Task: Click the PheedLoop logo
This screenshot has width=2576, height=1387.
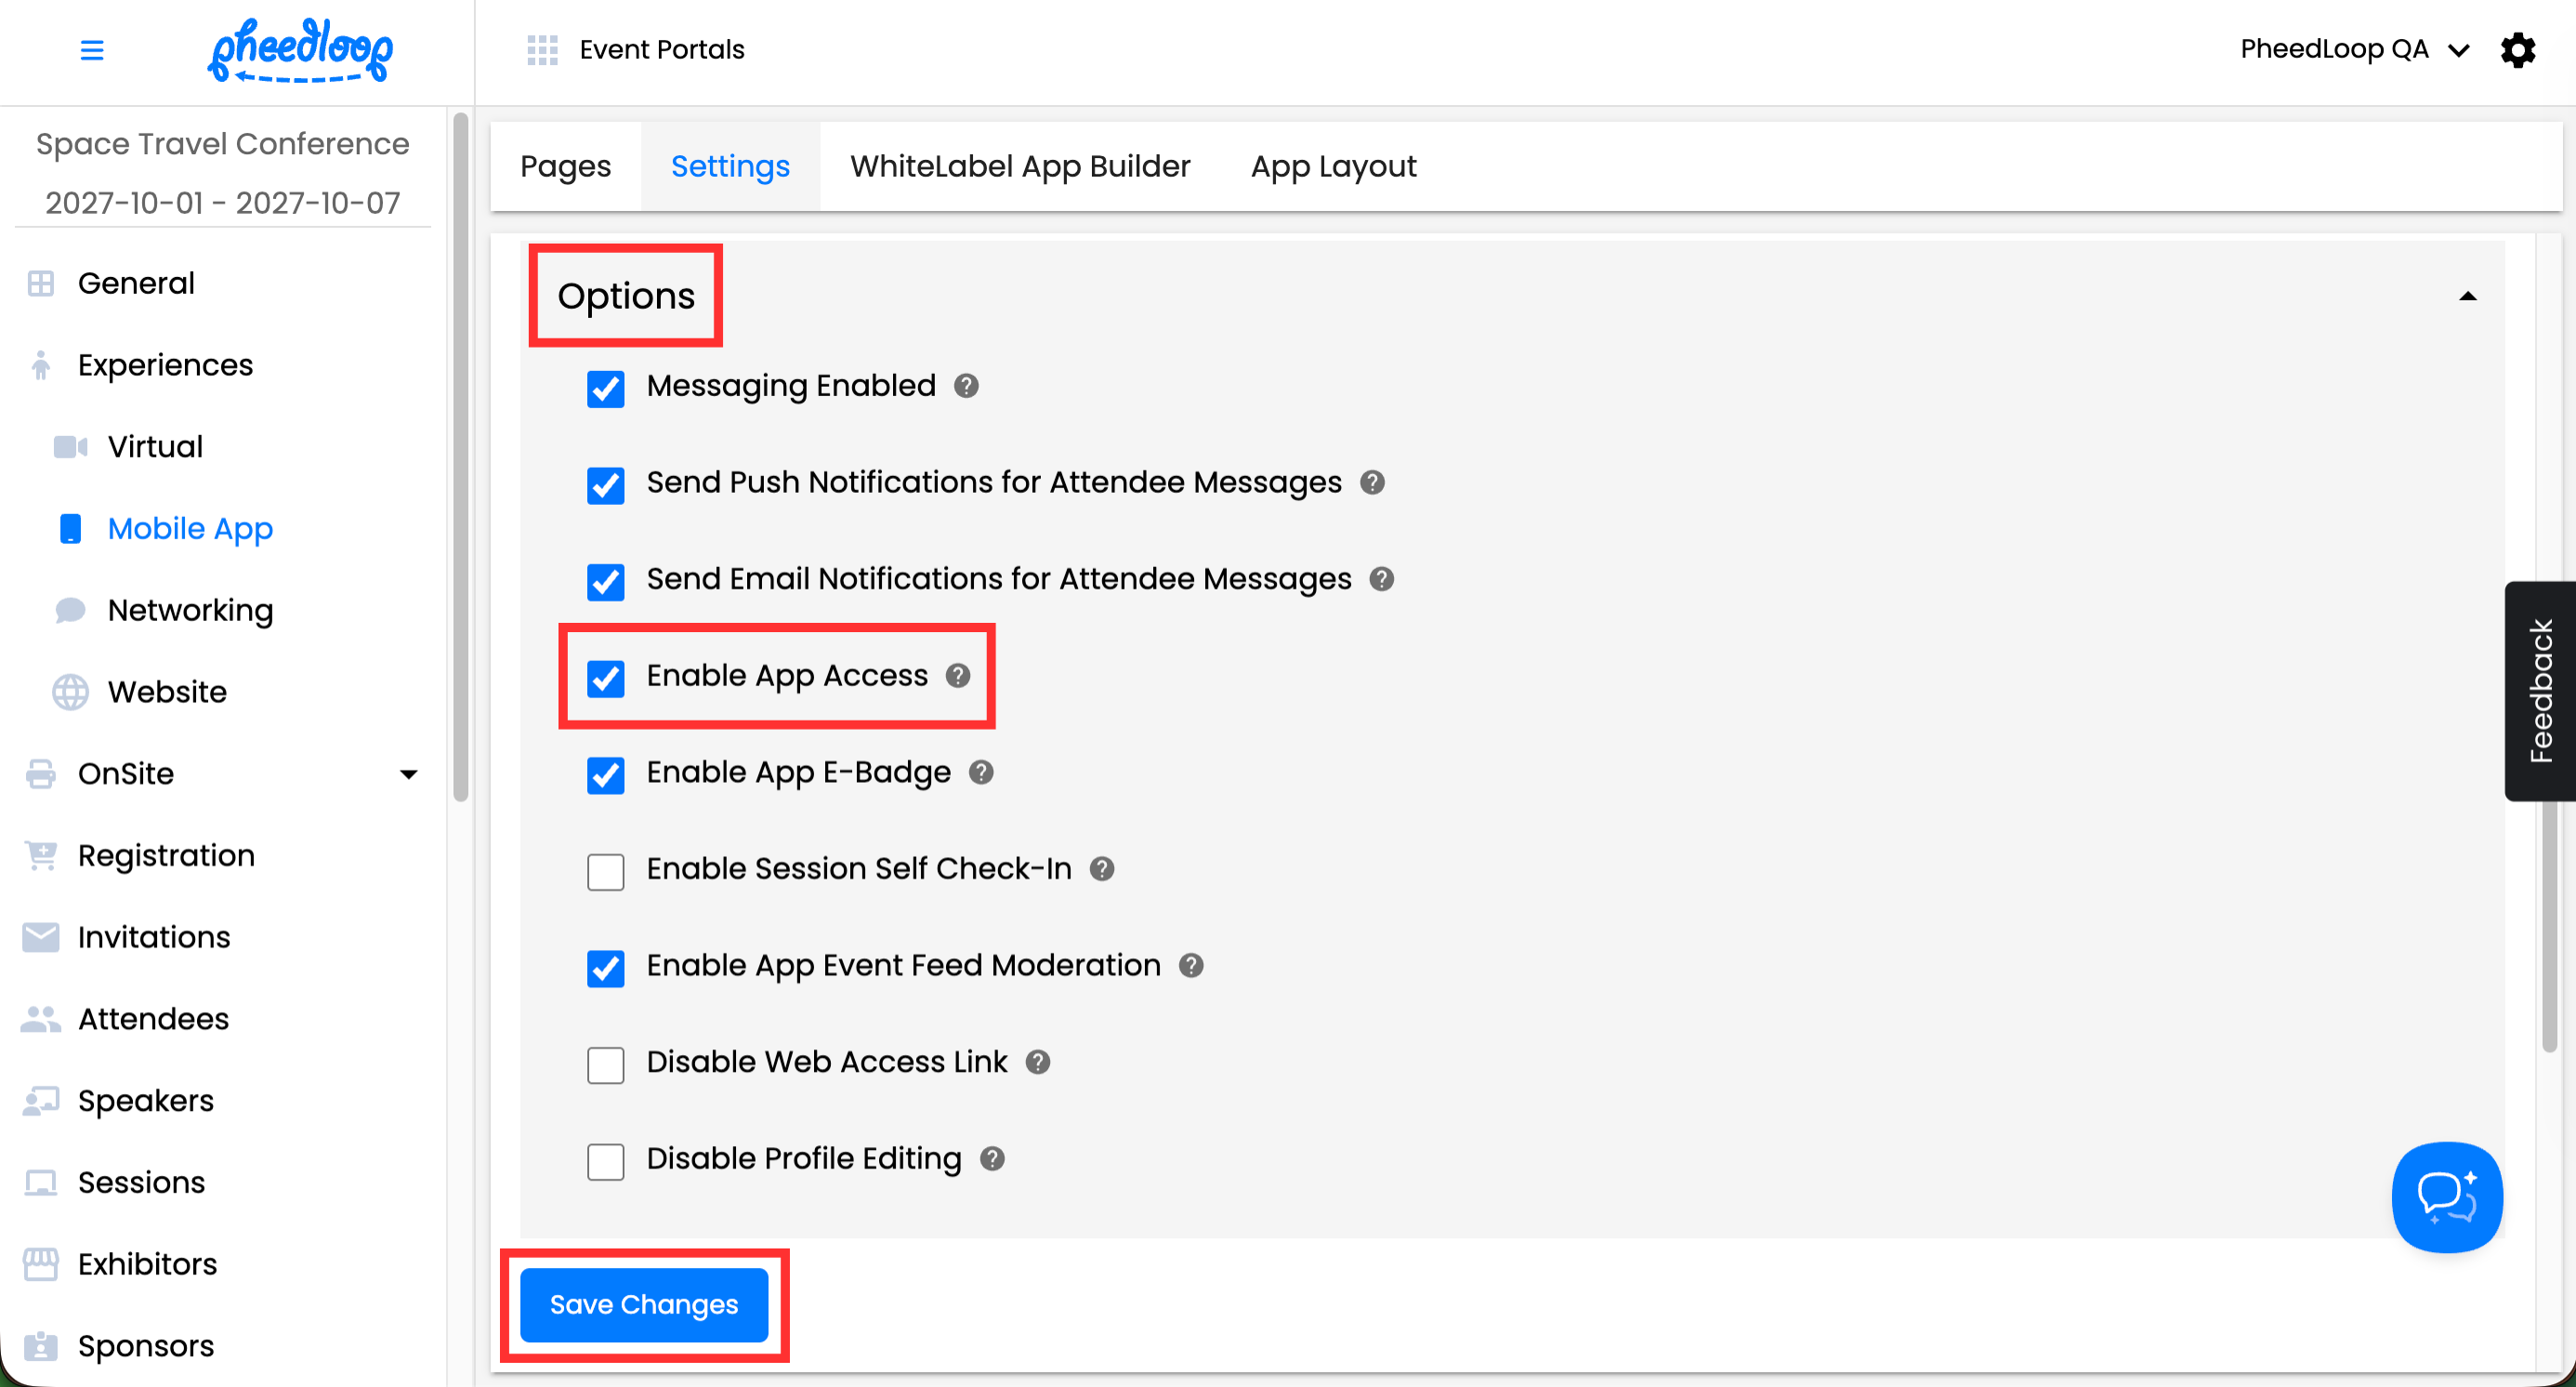Action: [300, 50]
